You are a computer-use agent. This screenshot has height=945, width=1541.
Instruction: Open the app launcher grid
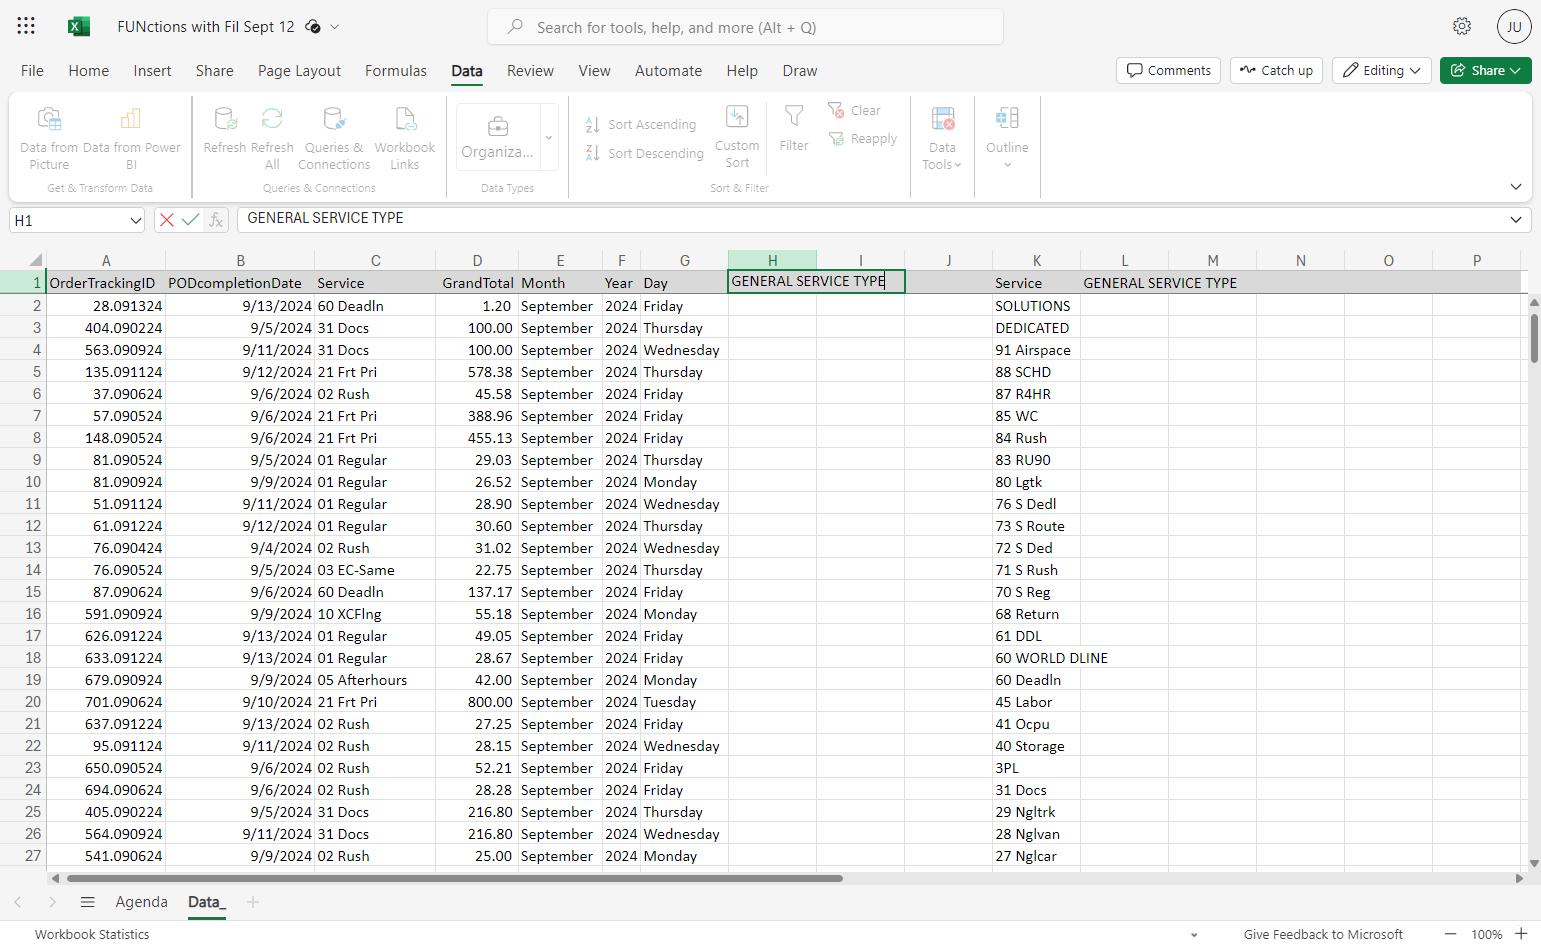(26, 27)
